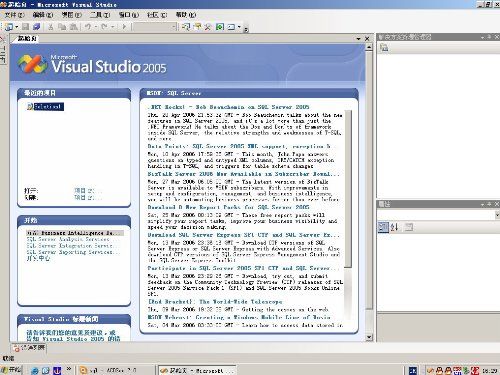Image resolution: width=500 pixels, height=375 pixels.
Task: Open the 帮助(H) menu
Action: click(x=186, y=15)
